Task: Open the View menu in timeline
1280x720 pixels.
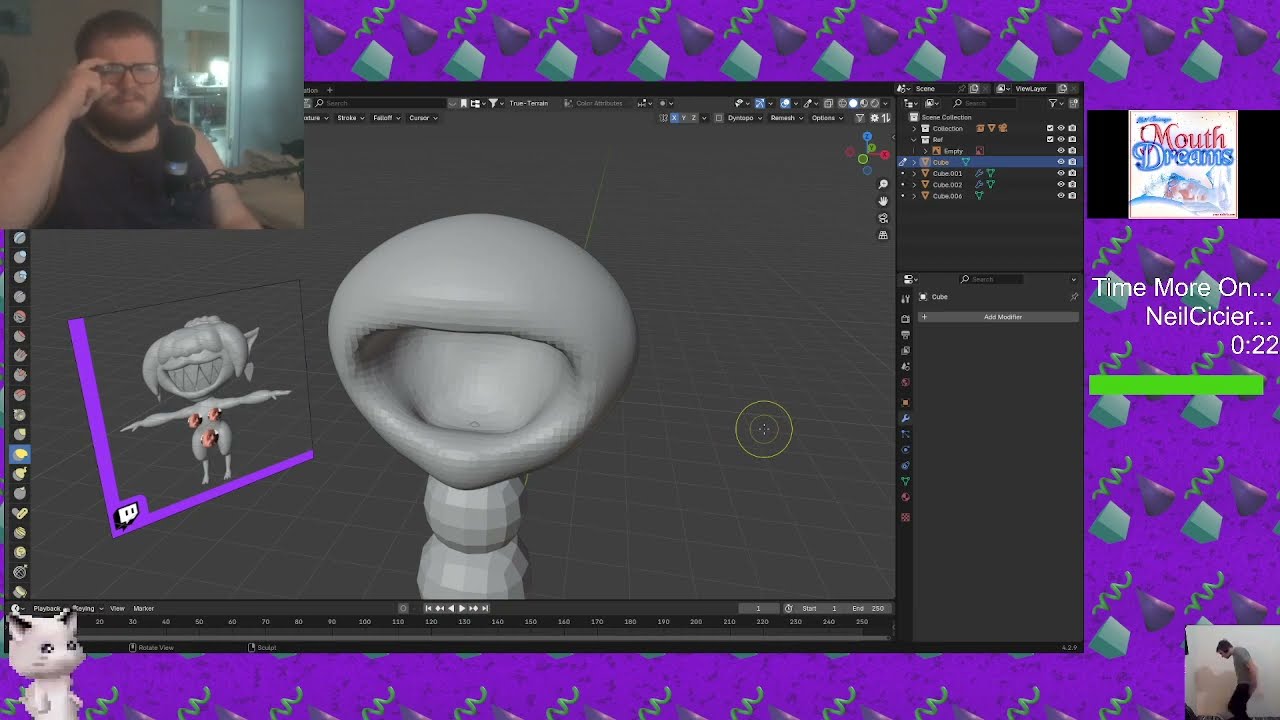Action: [x=117, y=608]
